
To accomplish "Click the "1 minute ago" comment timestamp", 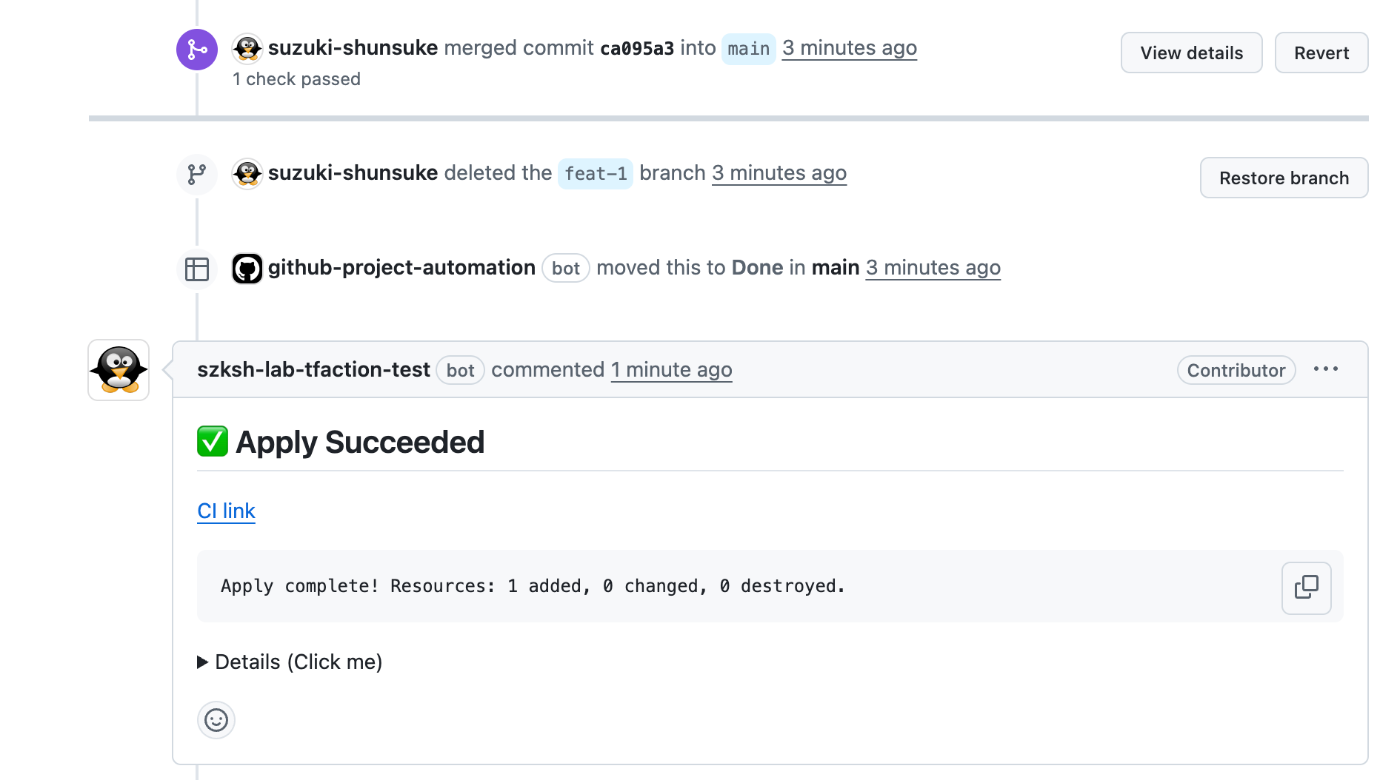I will tap(671, 370).
